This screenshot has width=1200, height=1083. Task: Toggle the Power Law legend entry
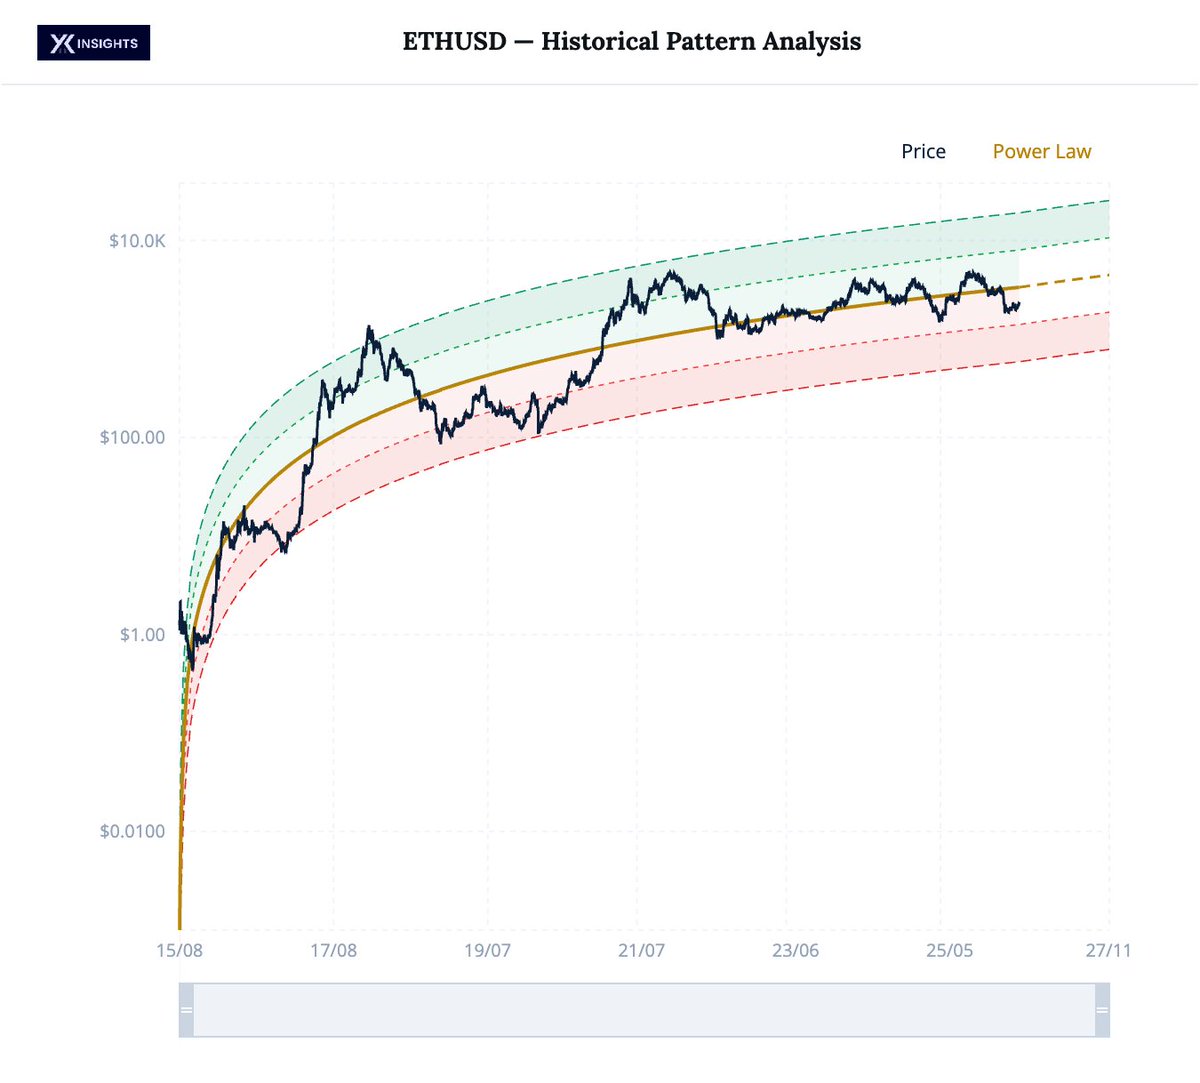tap(1041, 152)
